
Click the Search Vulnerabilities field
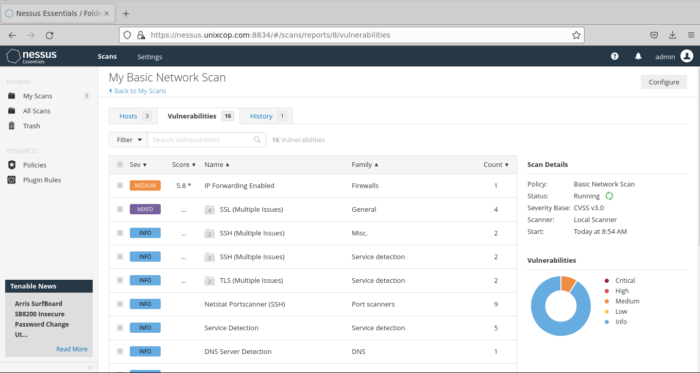pyautogui.click(x=206, y=140)
